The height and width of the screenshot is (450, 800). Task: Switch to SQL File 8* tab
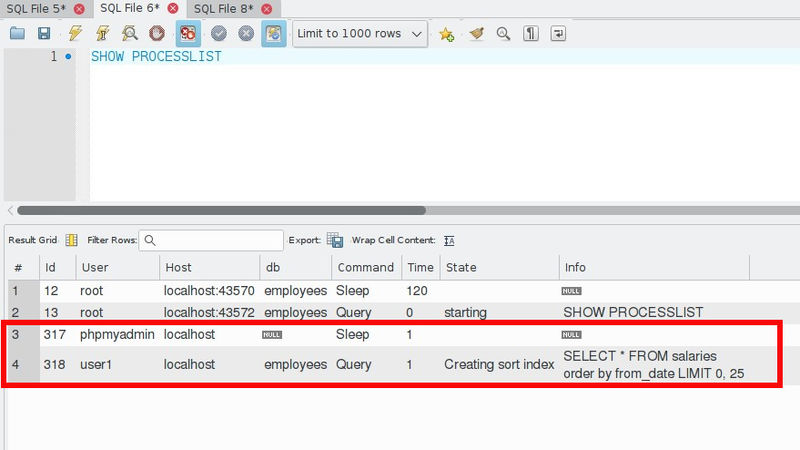coord(223,9)
